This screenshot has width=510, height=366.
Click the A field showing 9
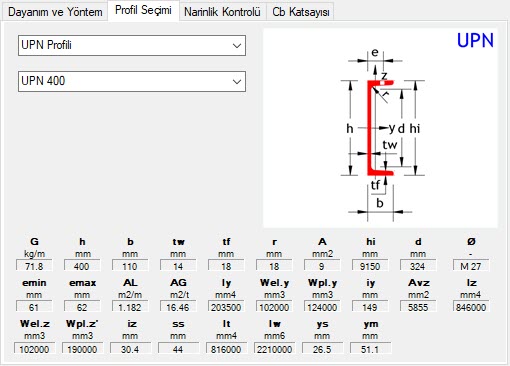coord(322,266)
